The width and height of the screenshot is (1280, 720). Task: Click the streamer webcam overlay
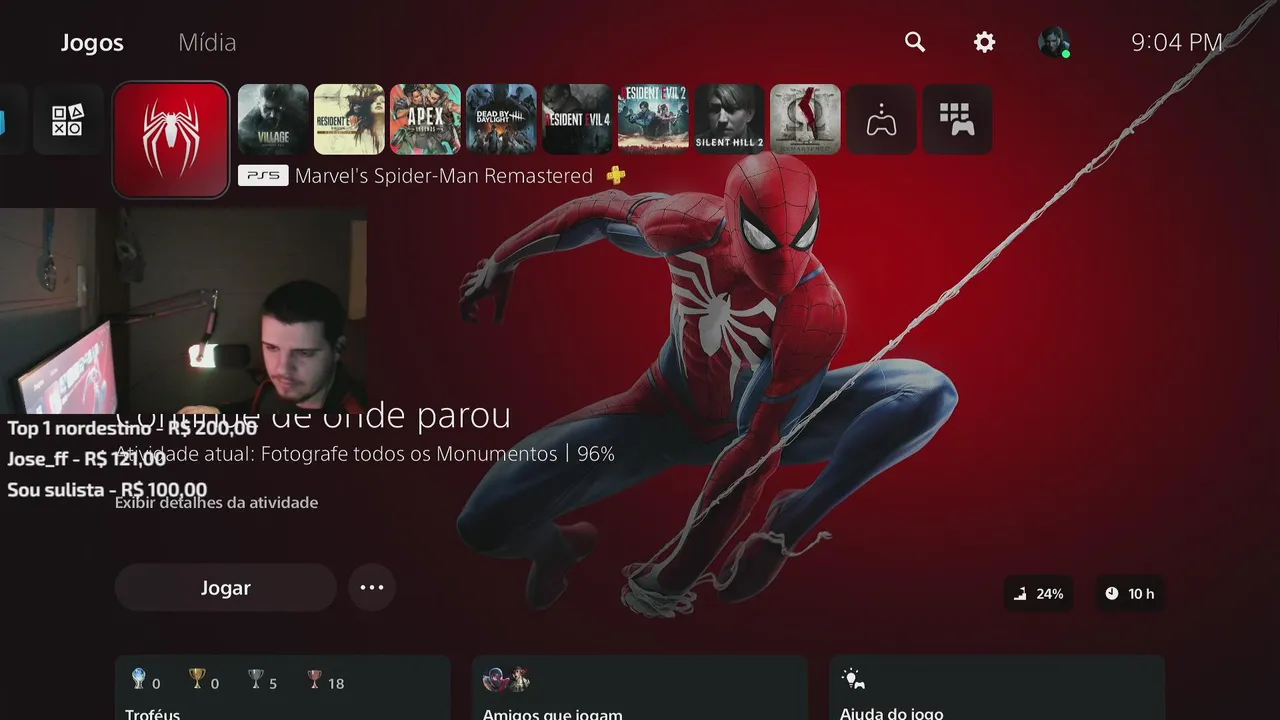click(x=183, y=311)
